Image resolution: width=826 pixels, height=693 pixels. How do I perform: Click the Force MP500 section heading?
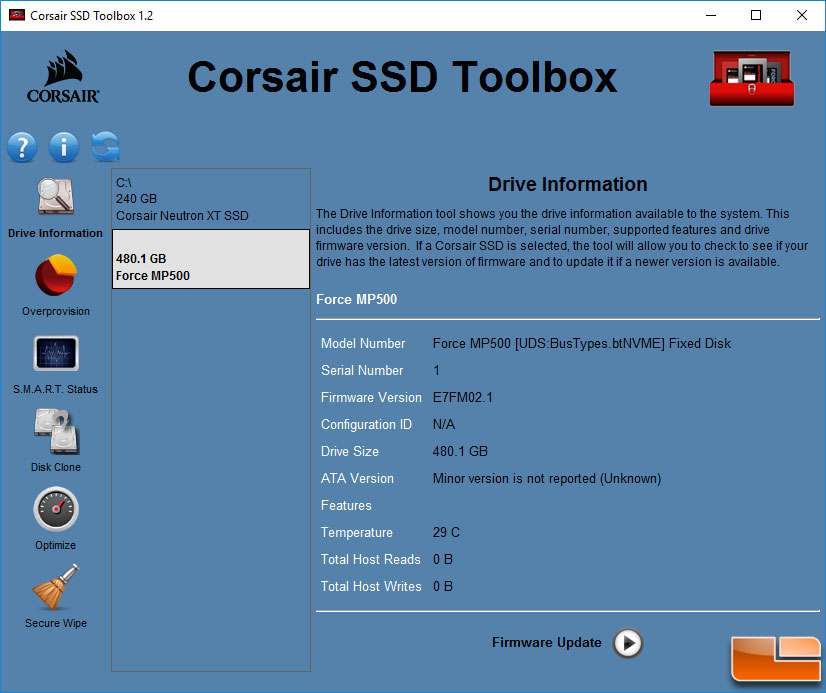[357, 299]
